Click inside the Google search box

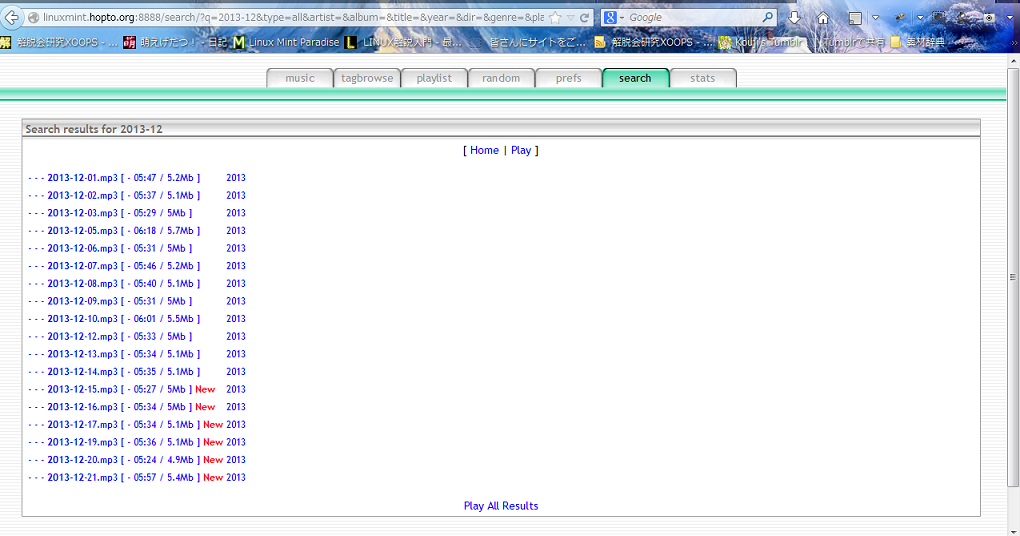pos(693,18)
